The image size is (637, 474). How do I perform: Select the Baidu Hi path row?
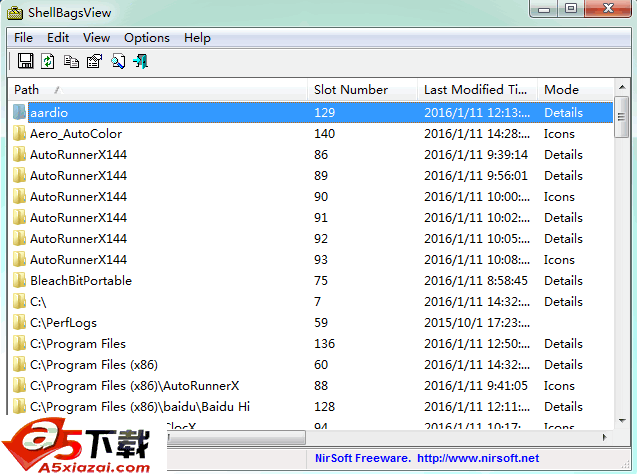pyautogui.click(x=311, y=406)
